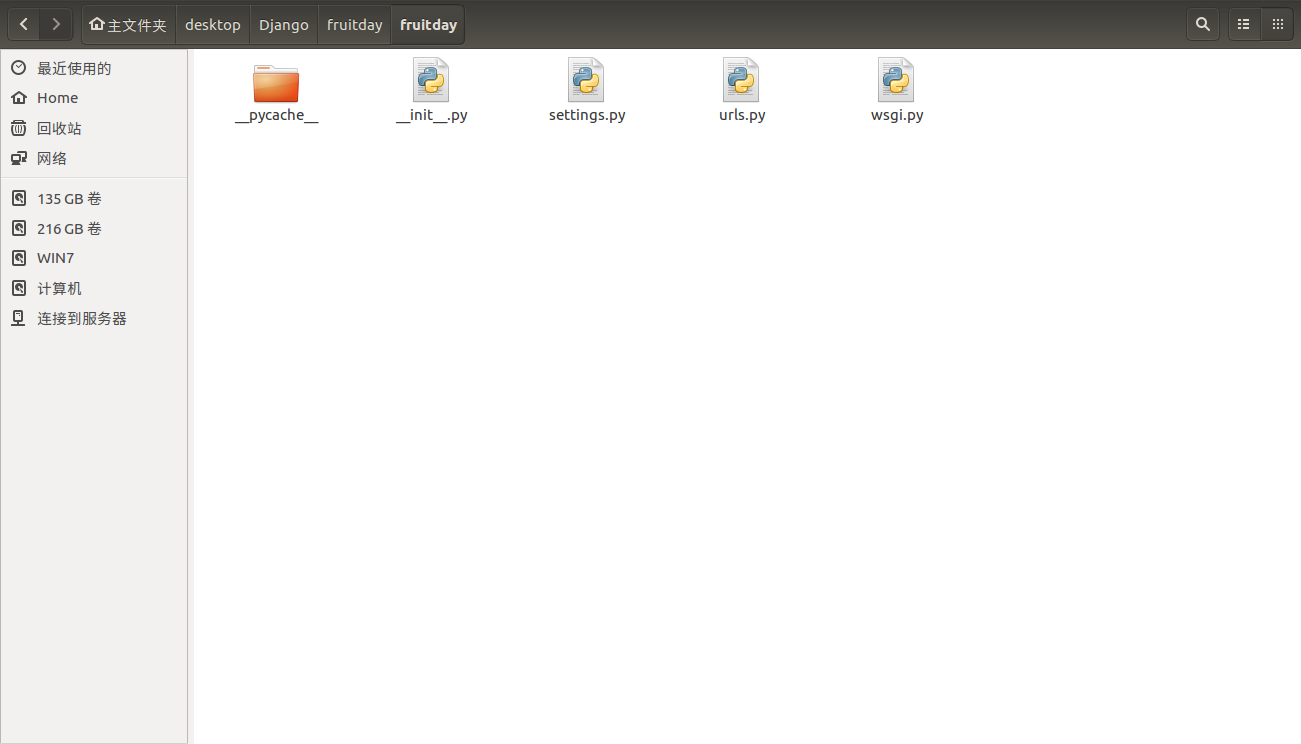Click the drive icon beside 135 GB 卷

pyautogui.click(x=18, y=198)
